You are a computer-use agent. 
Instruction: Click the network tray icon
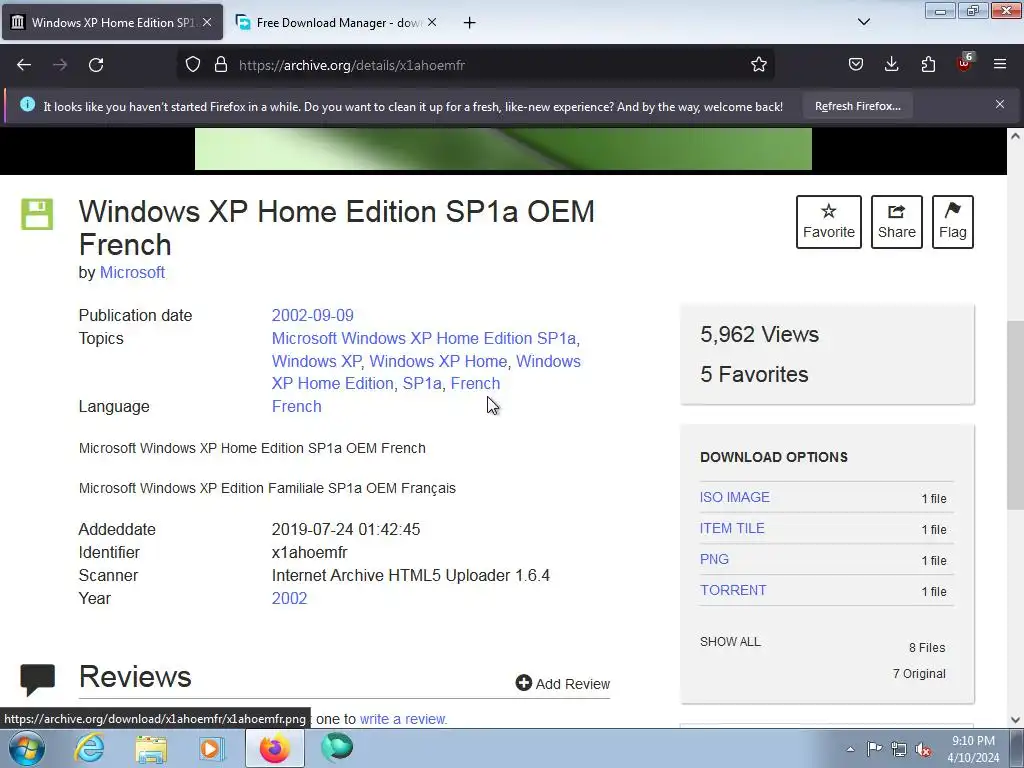[899, 749]
